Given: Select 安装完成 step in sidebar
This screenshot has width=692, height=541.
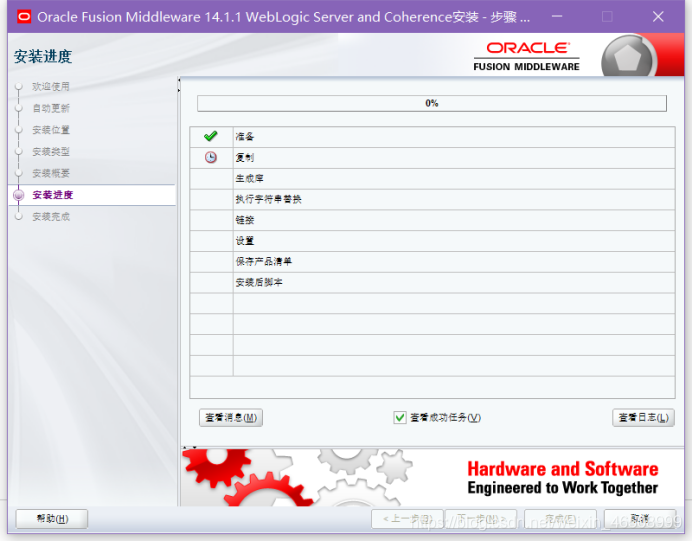Looking at the screenshot, I should (51, 217).
